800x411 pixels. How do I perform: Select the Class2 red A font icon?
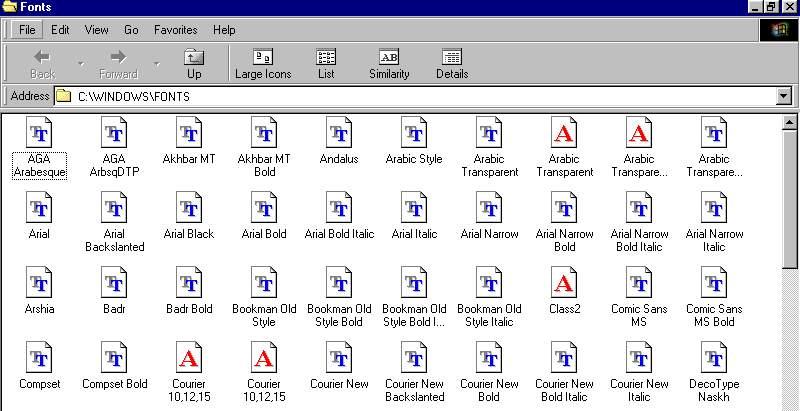[564, 282]
